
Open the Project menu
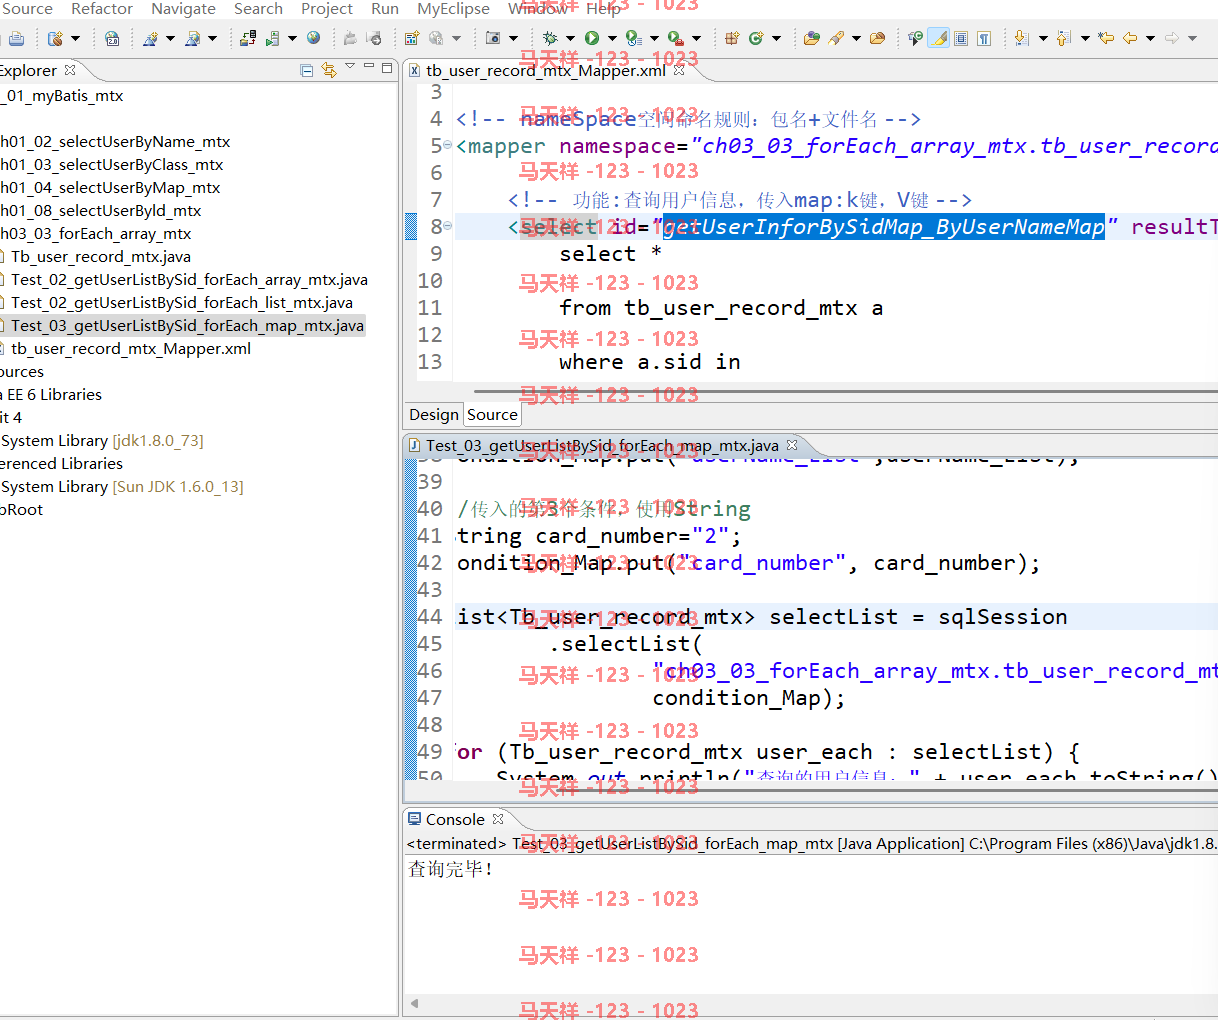point(327,8)
